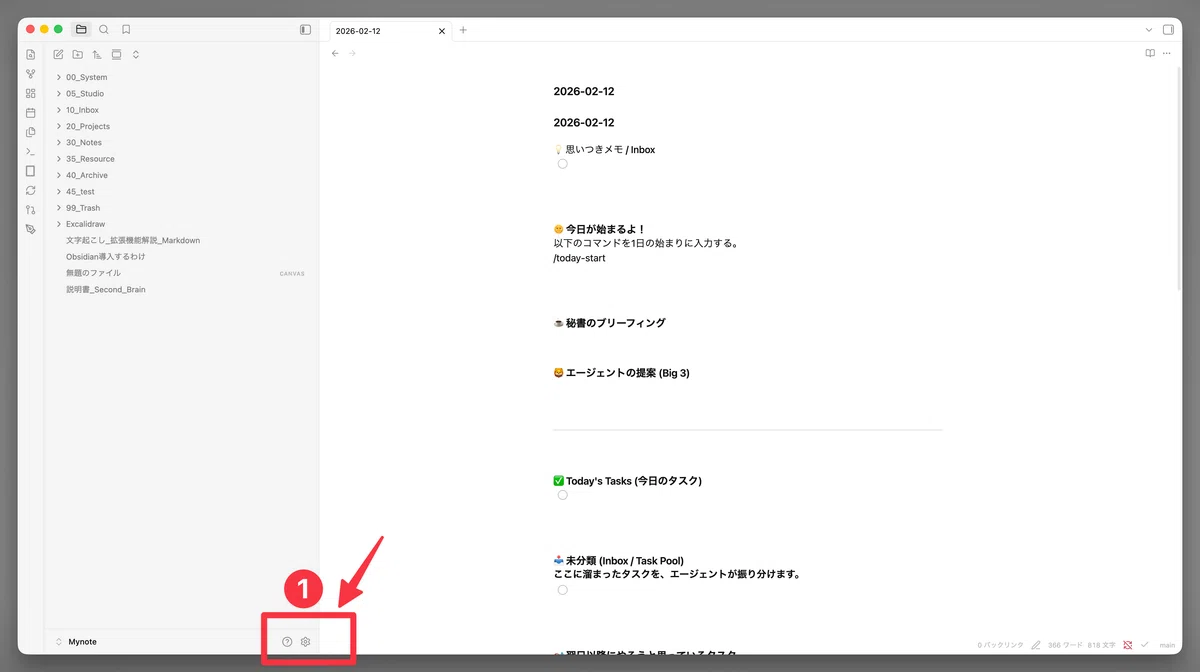Click the 366 ワード word count

click(x=1065, y=645)
